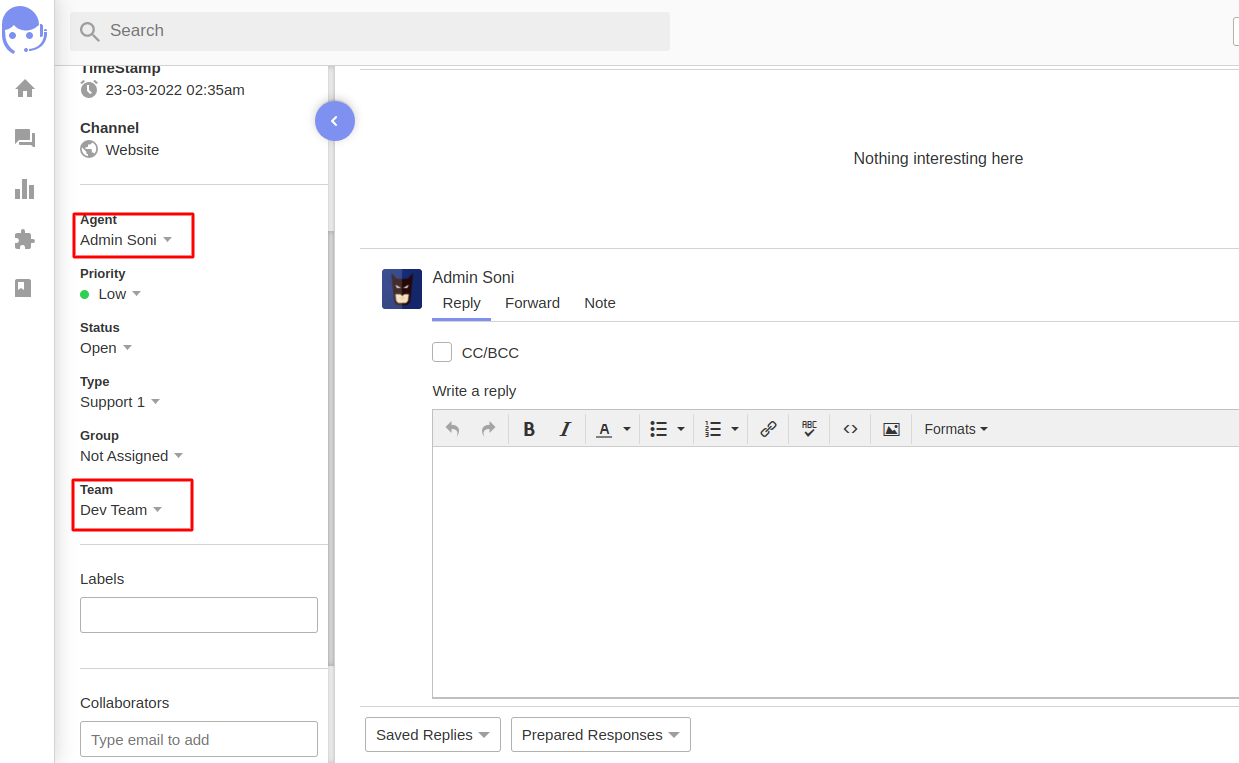Click the redo icon in the editor
The height and width of the screenshot is (763, 1239).
coord(488,429)
